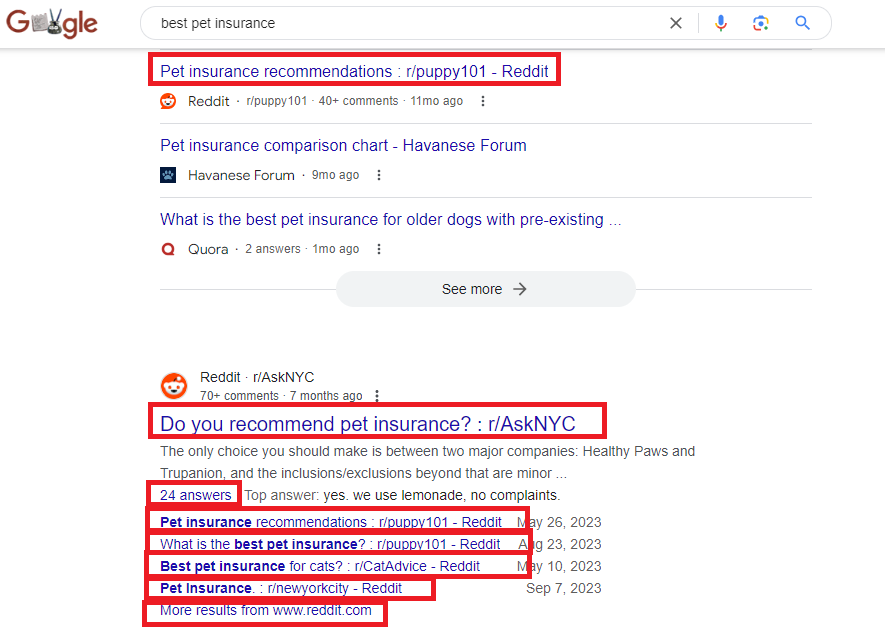Open 'Do you recommend pet insurance? : r/AskNYC'
The height and width of the screenshot is (630, 885).
tap(368, 423)
